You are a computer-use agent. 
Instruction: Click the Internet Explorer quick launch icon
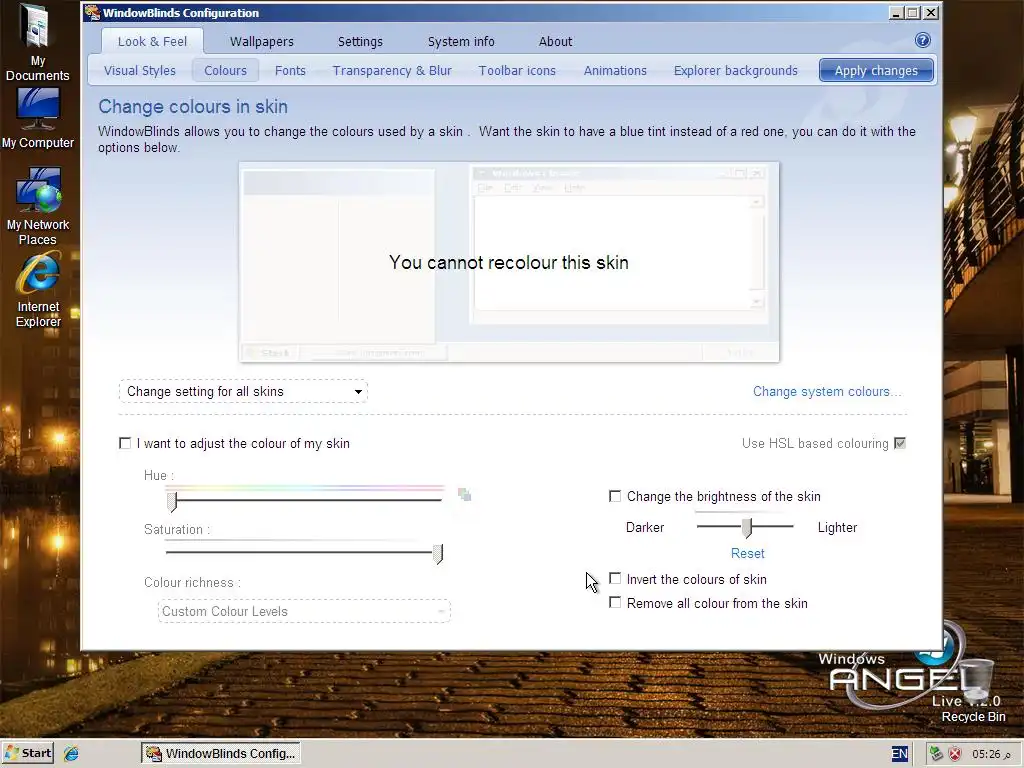tap(71, 753)
